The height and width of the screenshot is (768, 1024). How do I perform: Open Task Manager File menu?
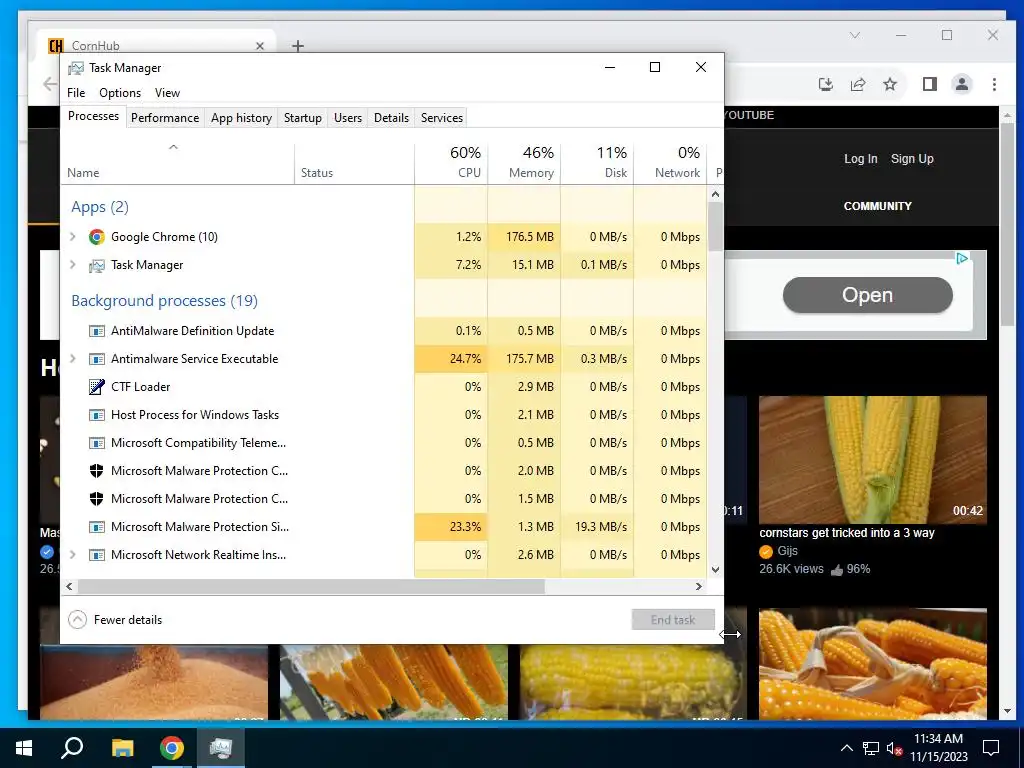click(x=76, y=93)
